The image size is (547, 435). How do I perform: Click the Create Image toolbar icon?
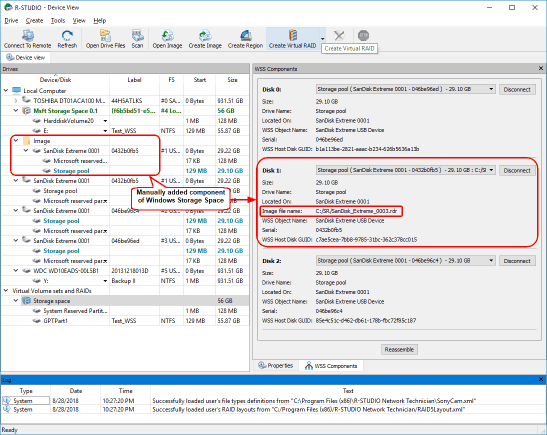205,36
